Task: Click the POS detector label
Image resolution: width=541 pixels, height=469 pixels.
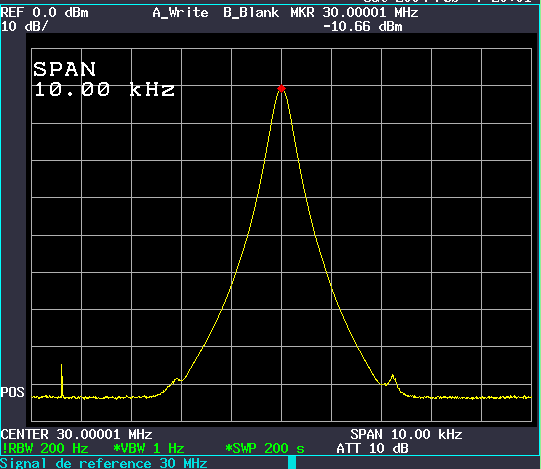Action: pyautogui.click(x=12, y=392)
